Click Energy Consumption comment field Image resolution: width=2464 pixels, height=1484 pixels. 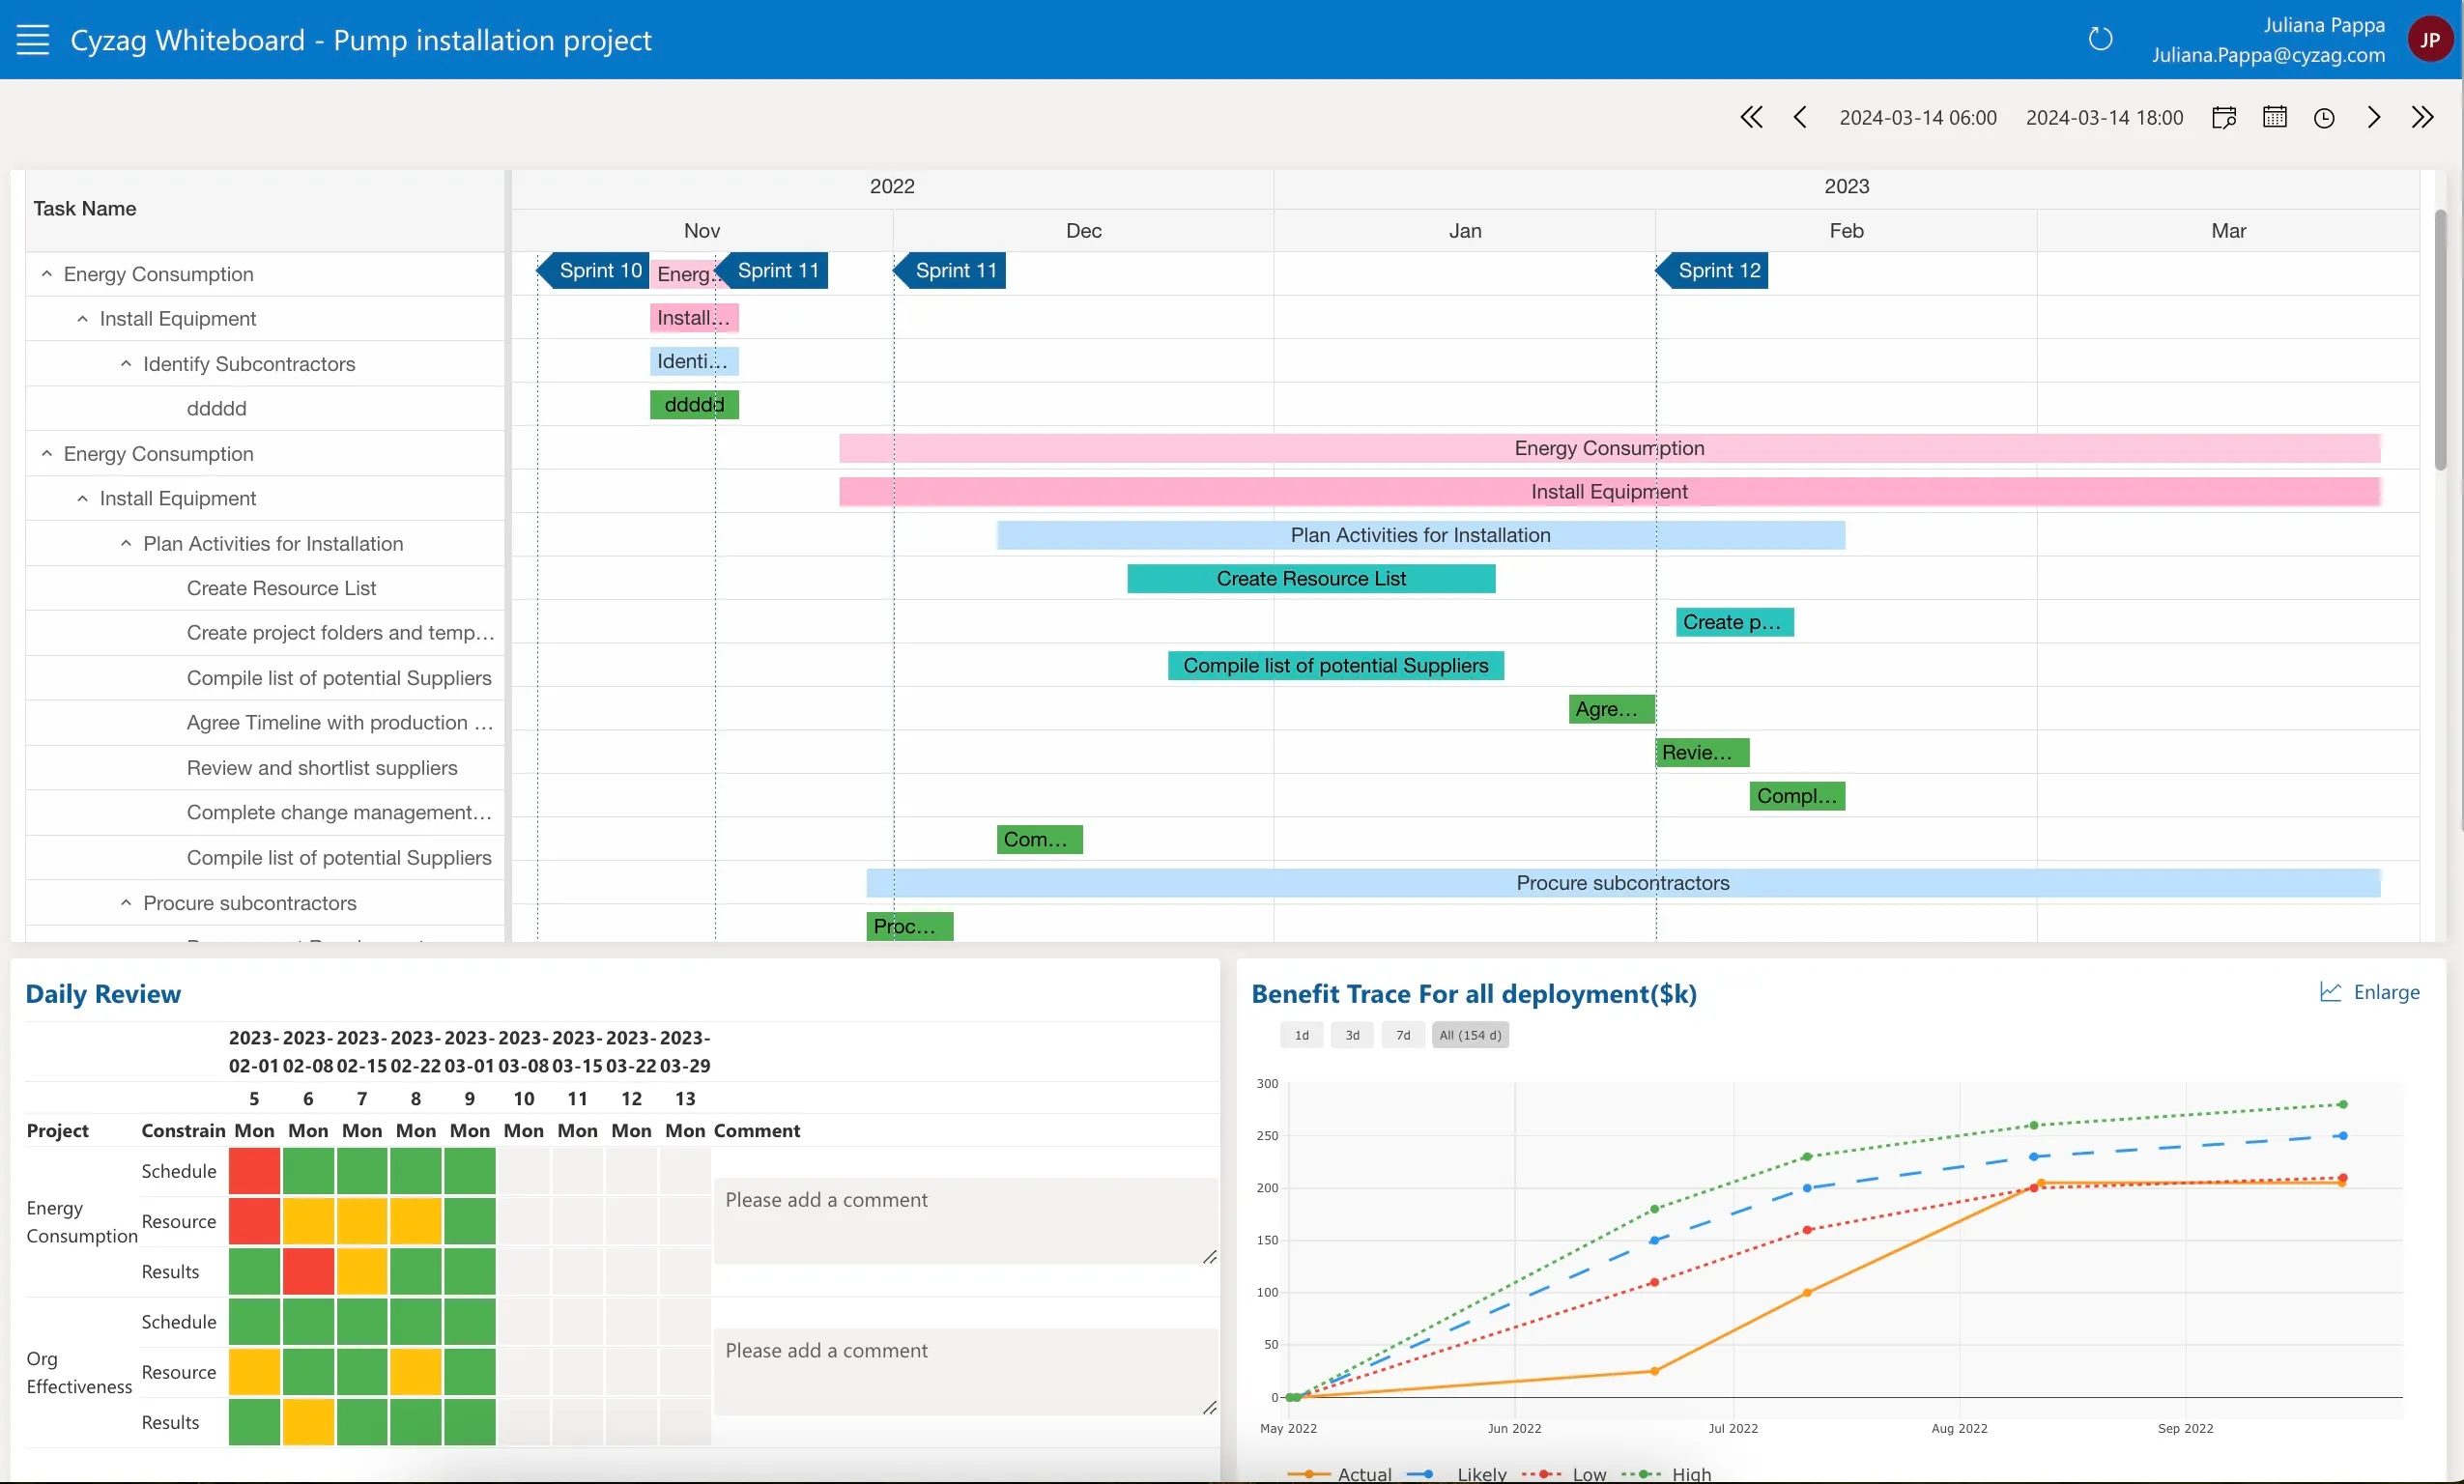click(965, 1221)
